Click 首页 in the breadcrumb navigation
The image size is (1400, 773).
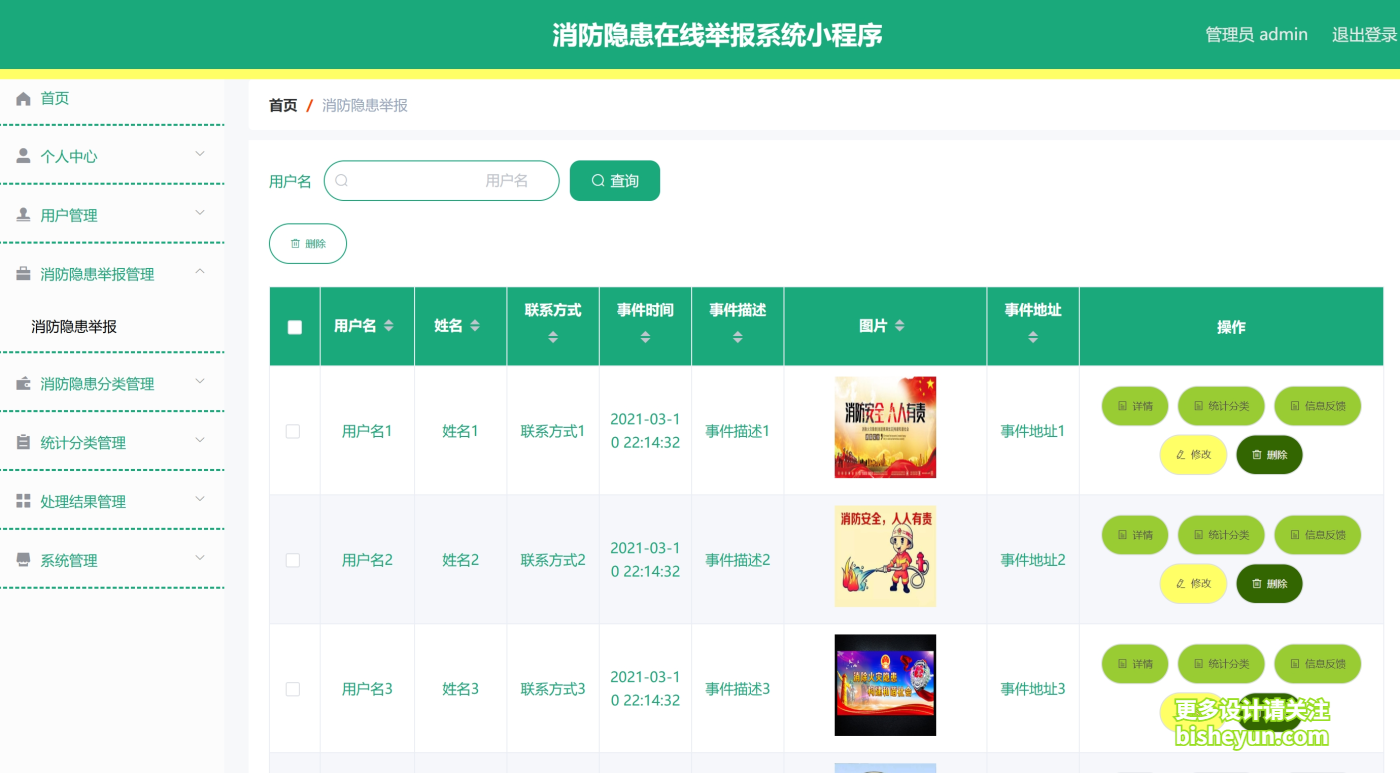click(x=281, y=104)
